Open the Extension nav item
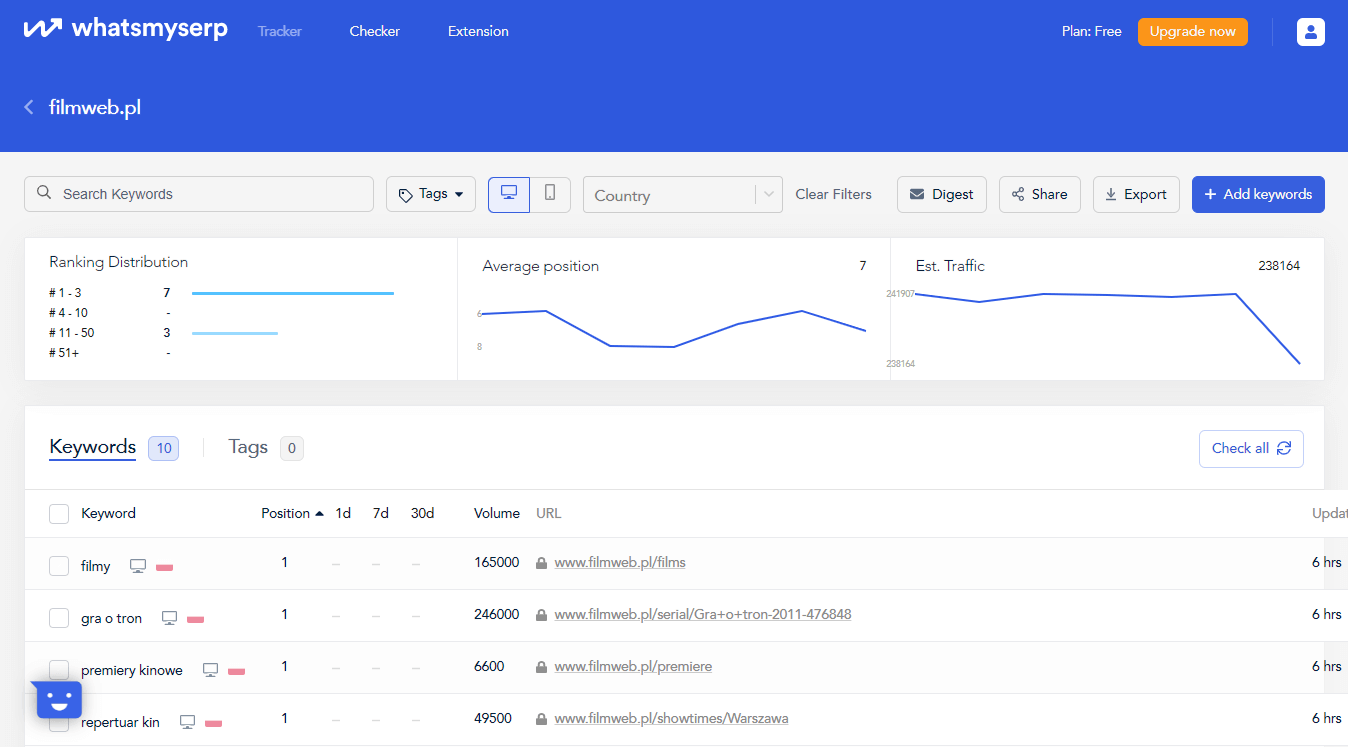The image size is (1348, 747). coord(478,31)
